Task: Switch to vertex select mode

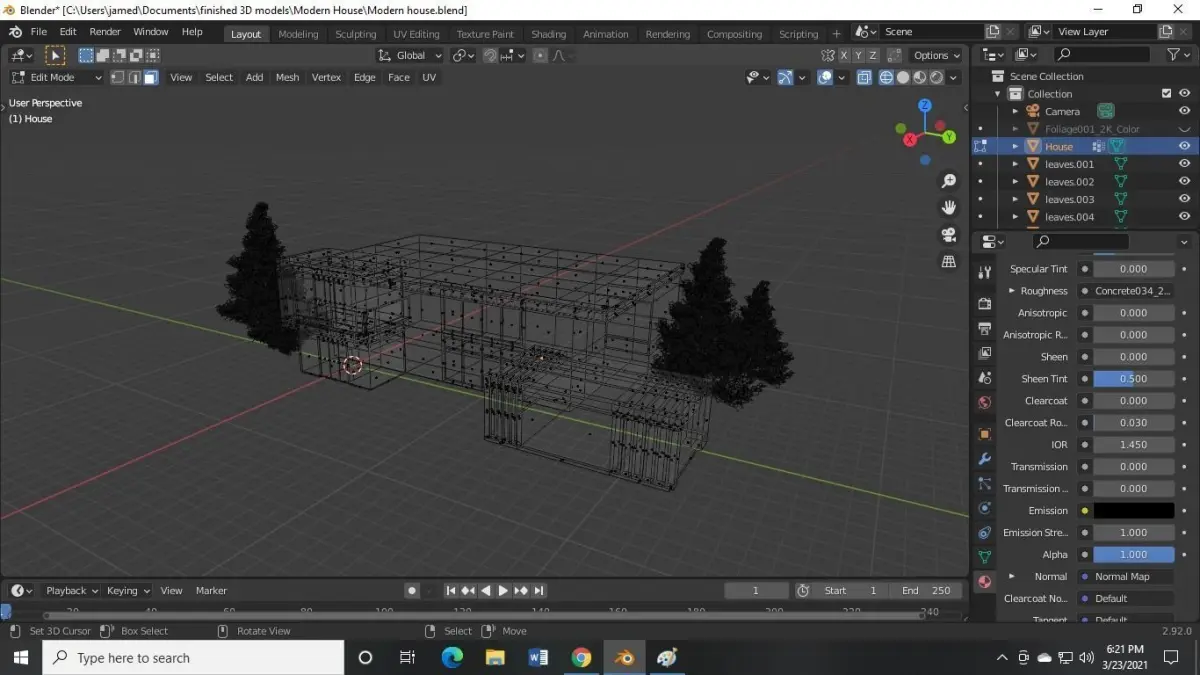Action: click(x=117, y=77)
